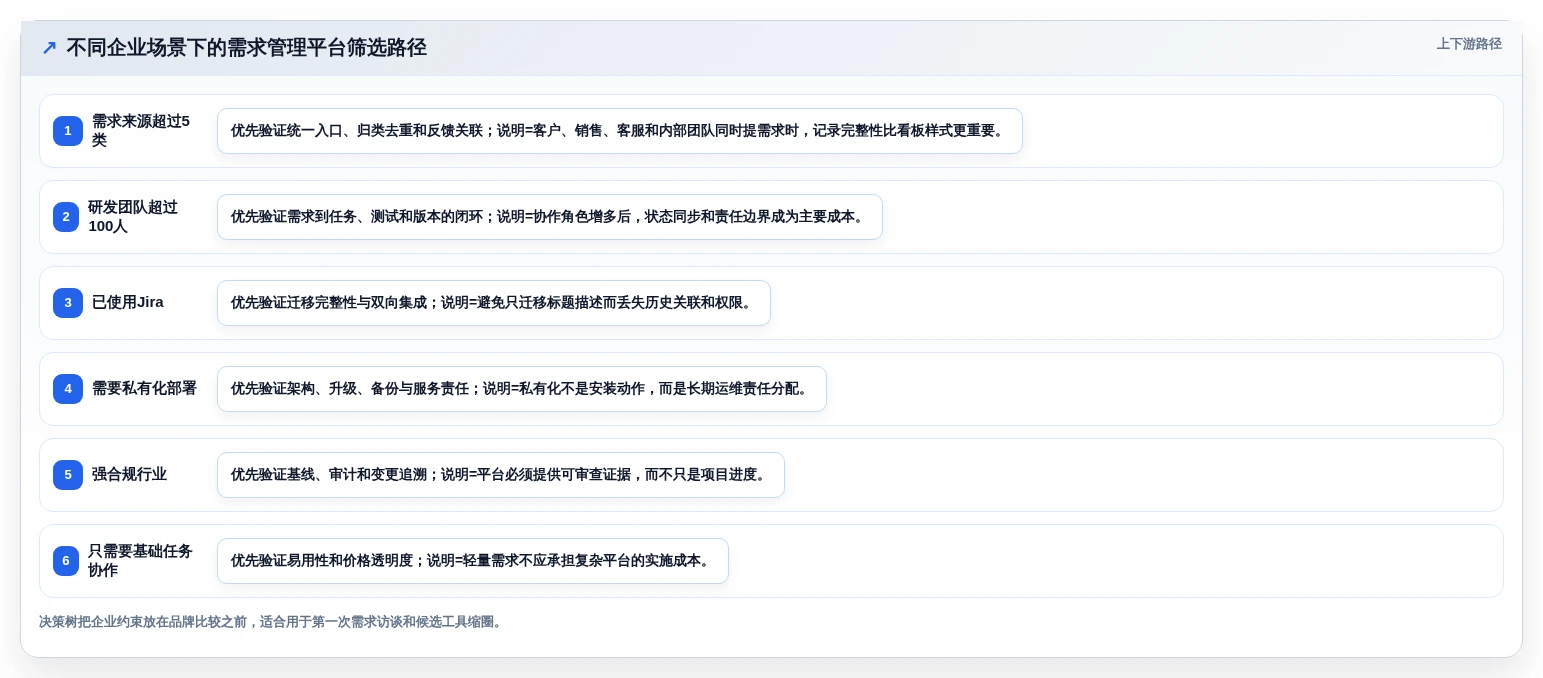The width and height of the screenshot is (1543, 678).
Task: Select the 需要私有化部署 label
Action: [x=144, y=389]
